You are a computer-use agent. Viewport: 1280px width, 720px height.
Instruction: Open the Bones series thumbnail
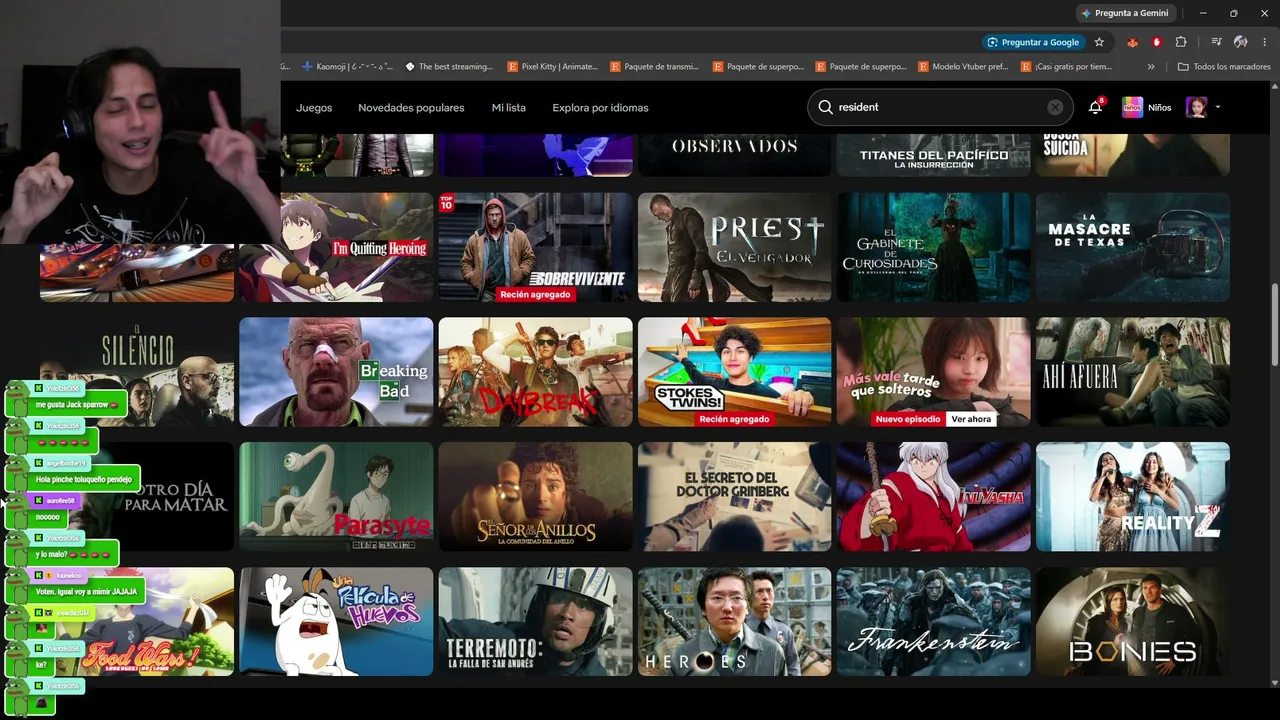click(x=1133, y=622)
